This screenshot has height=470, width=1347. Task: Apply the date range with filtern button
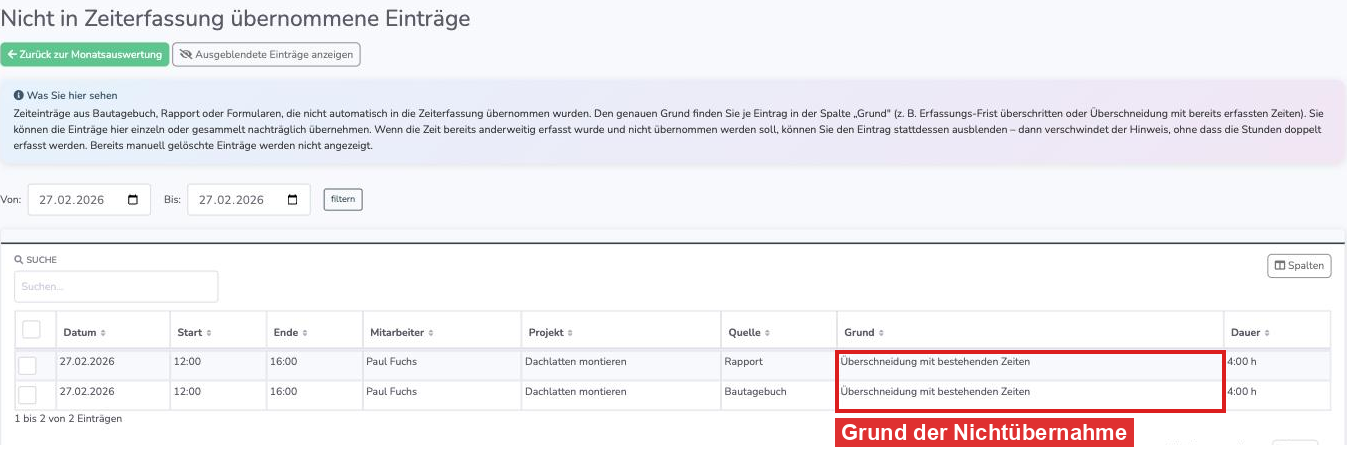[x=343, y=199]
